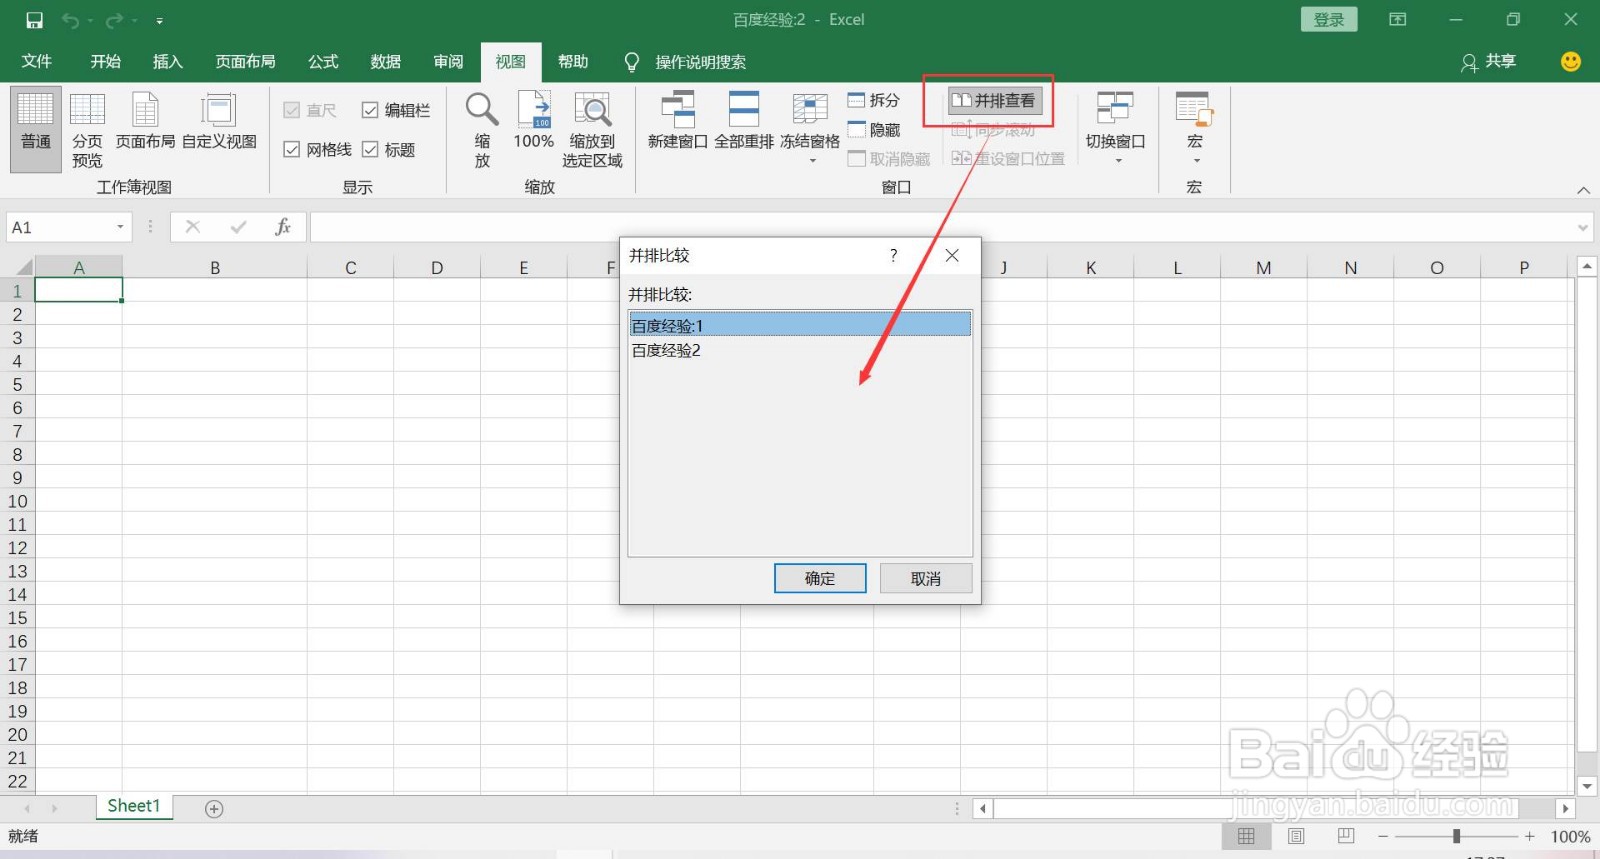Open the Help (帮助) tab
The height and width of the screenshot is (859, 1600).
pos(573,61)
